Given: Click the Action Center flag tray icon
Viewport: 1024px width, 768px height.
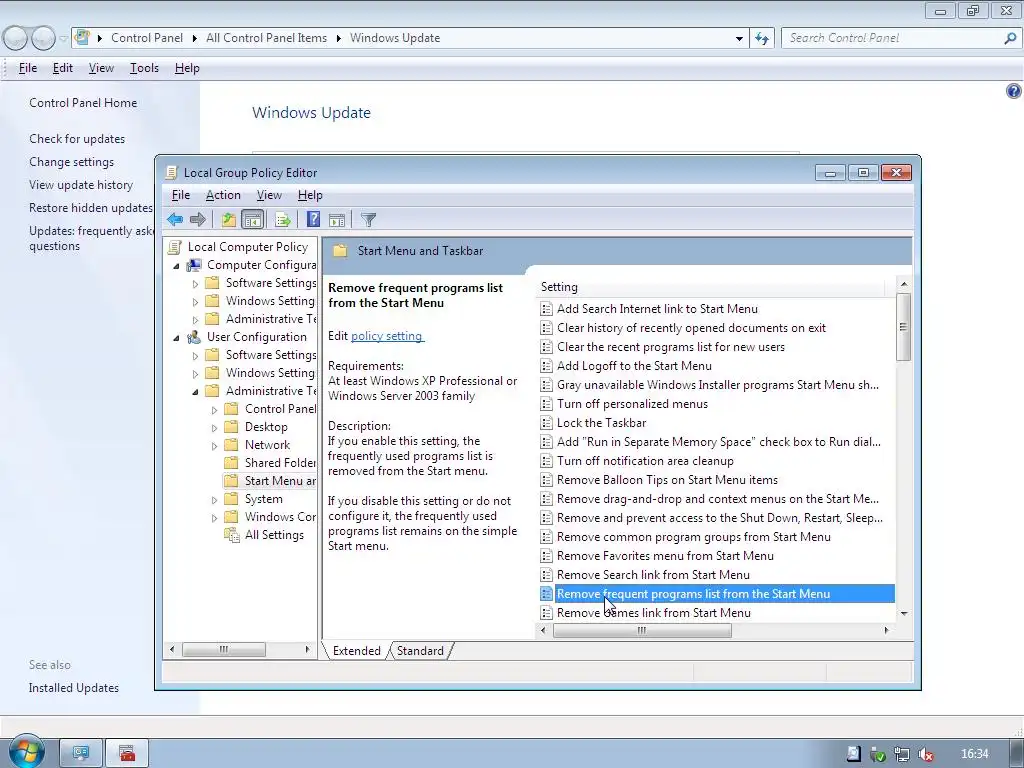Looking at the screenshot, I should [854, 754].
